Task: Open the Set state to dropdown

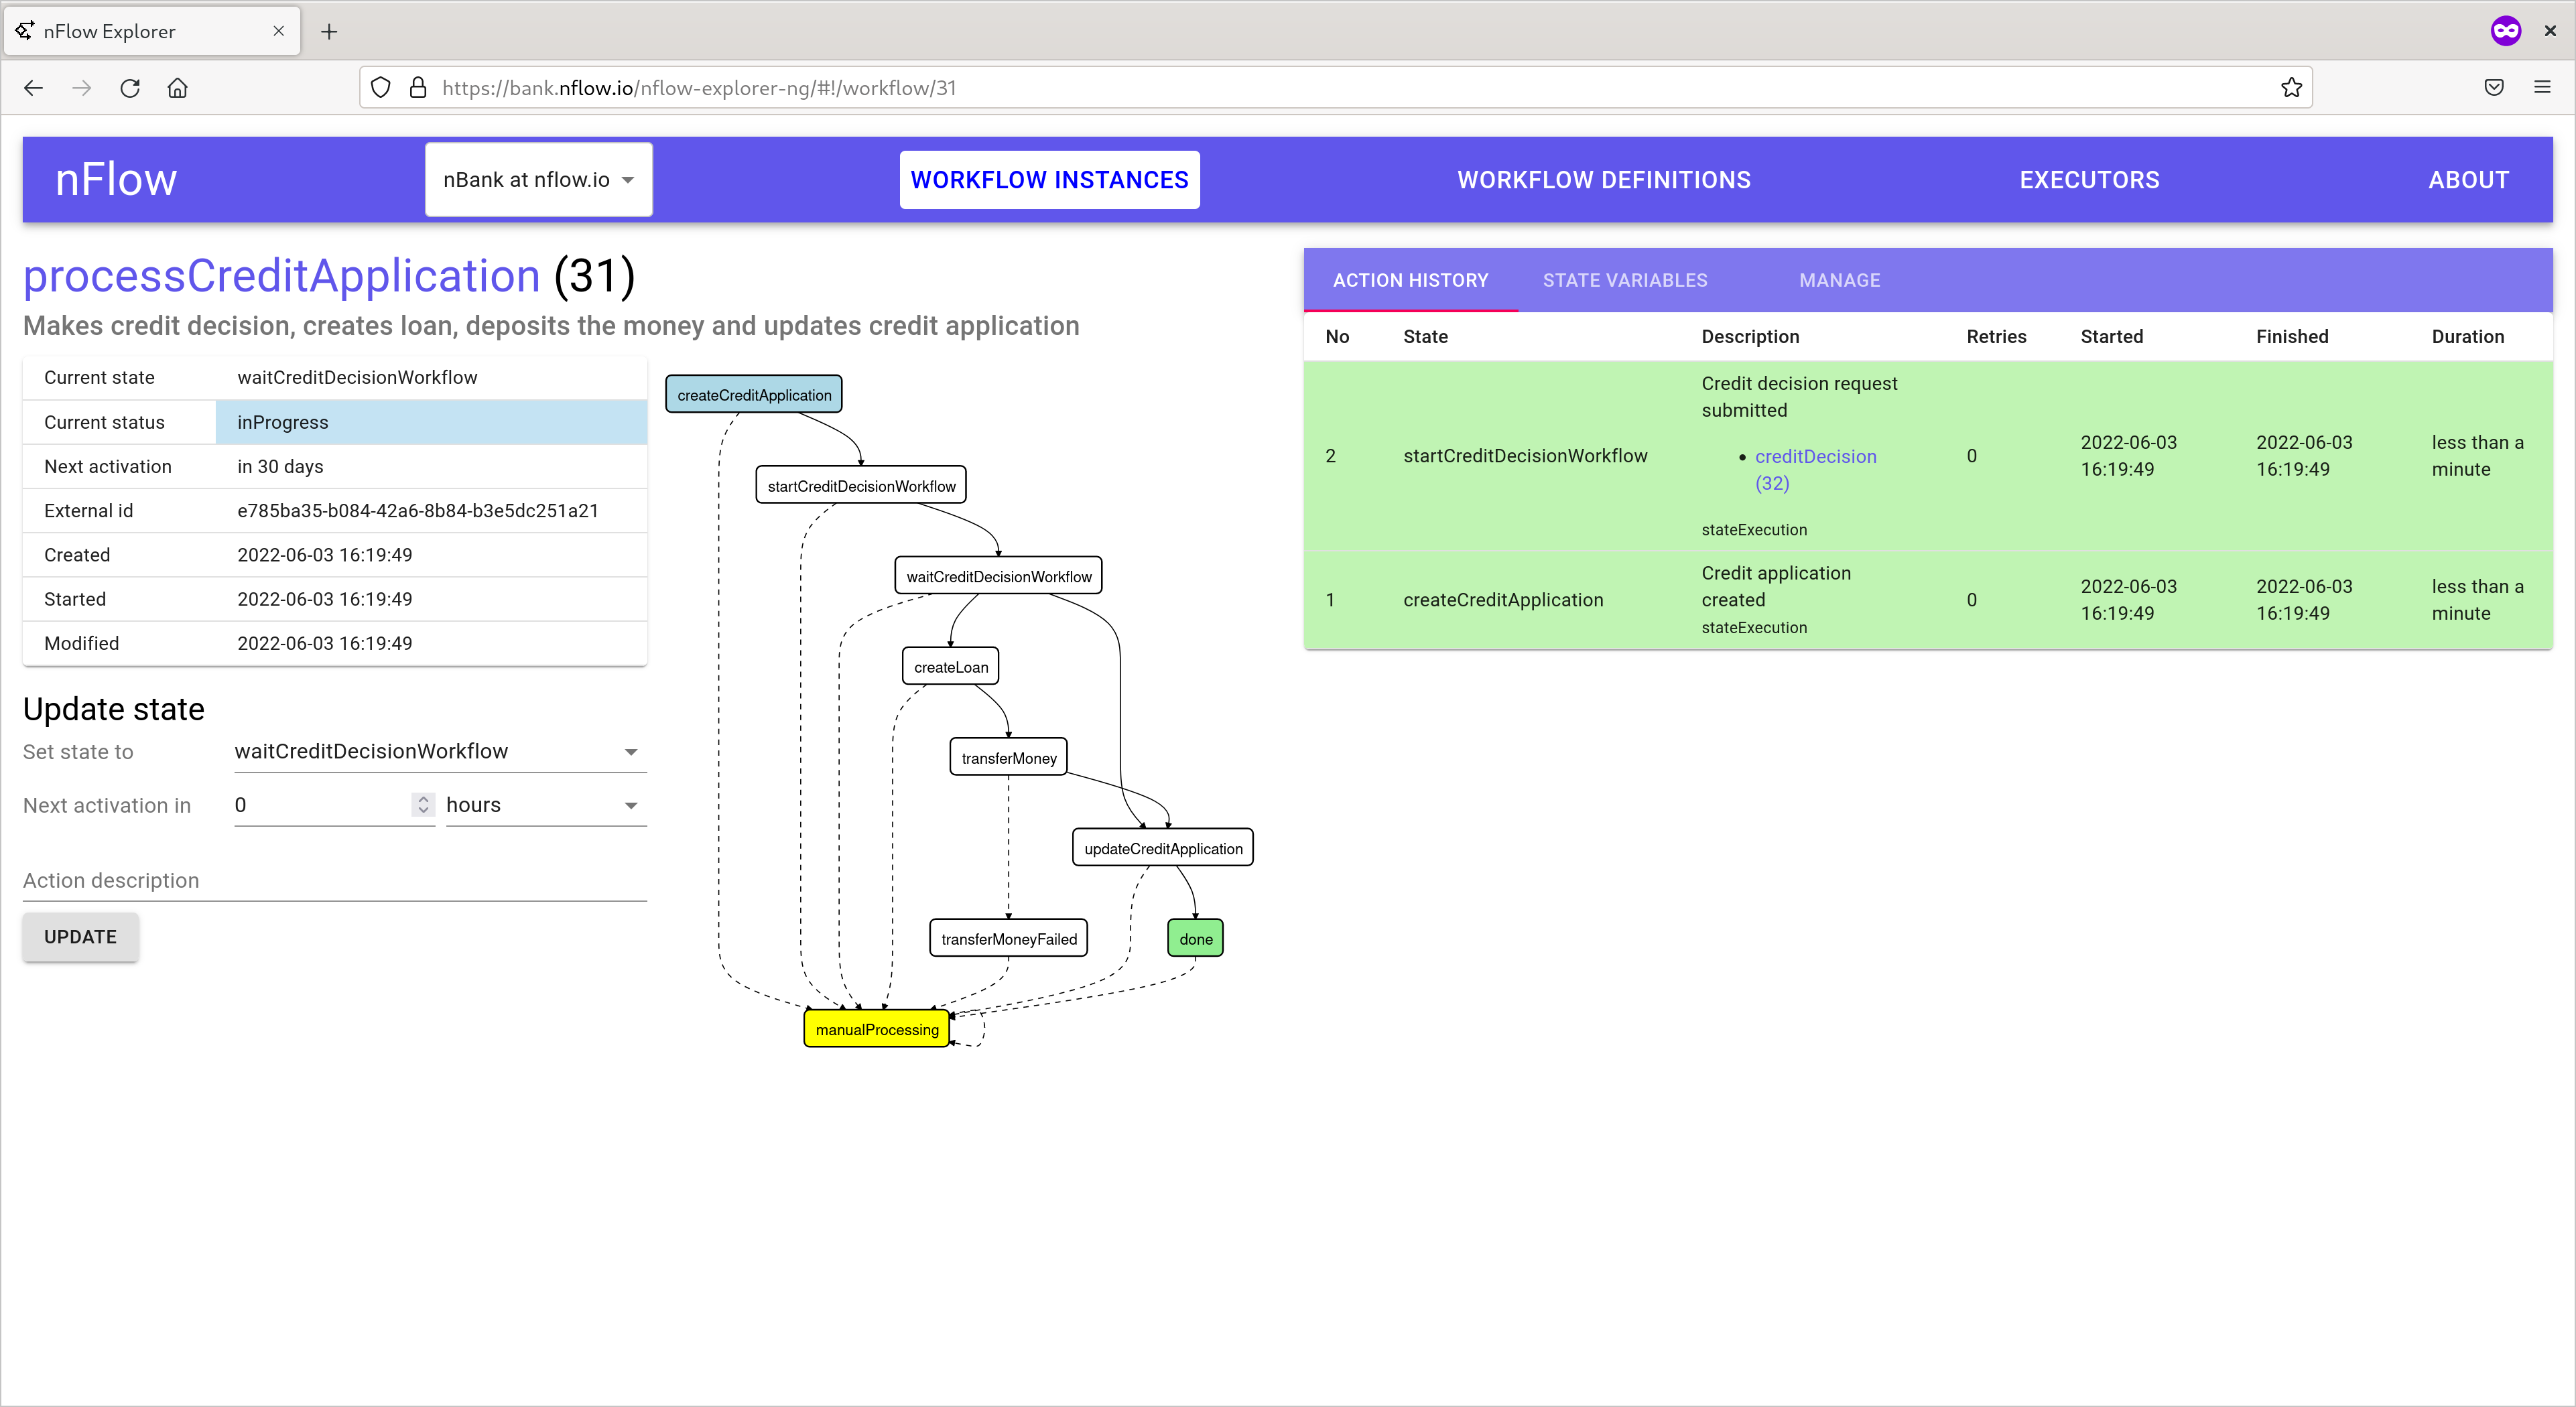Action: (x=438, y=752)
